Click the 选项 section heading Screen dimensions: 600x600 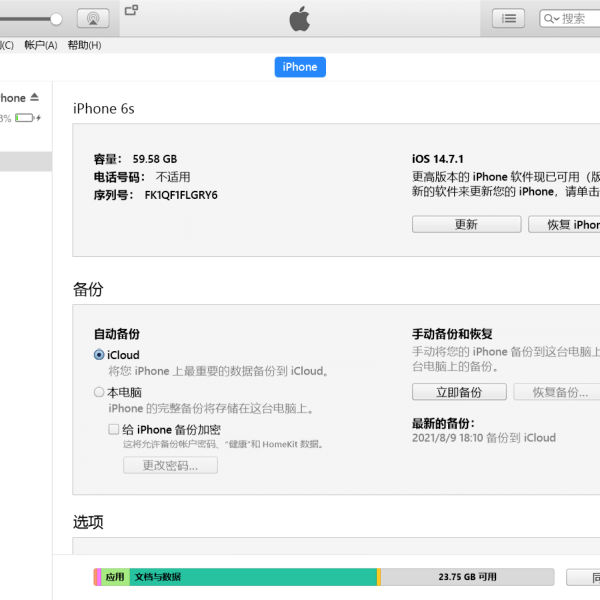[x=88, y=522]
